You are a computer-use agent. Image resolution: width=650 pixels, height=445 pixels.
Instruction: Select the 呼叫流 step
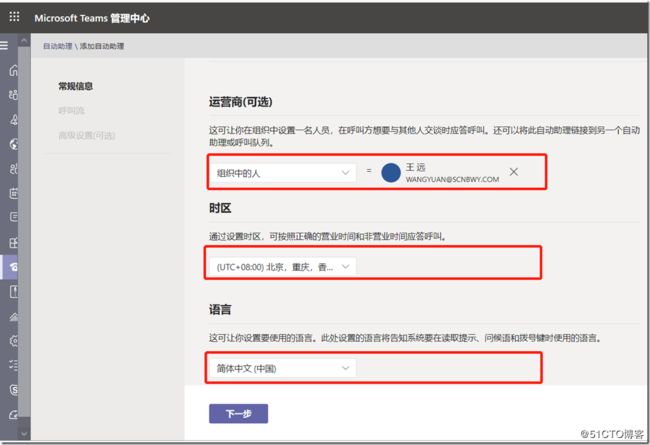(x=71, y=111)
